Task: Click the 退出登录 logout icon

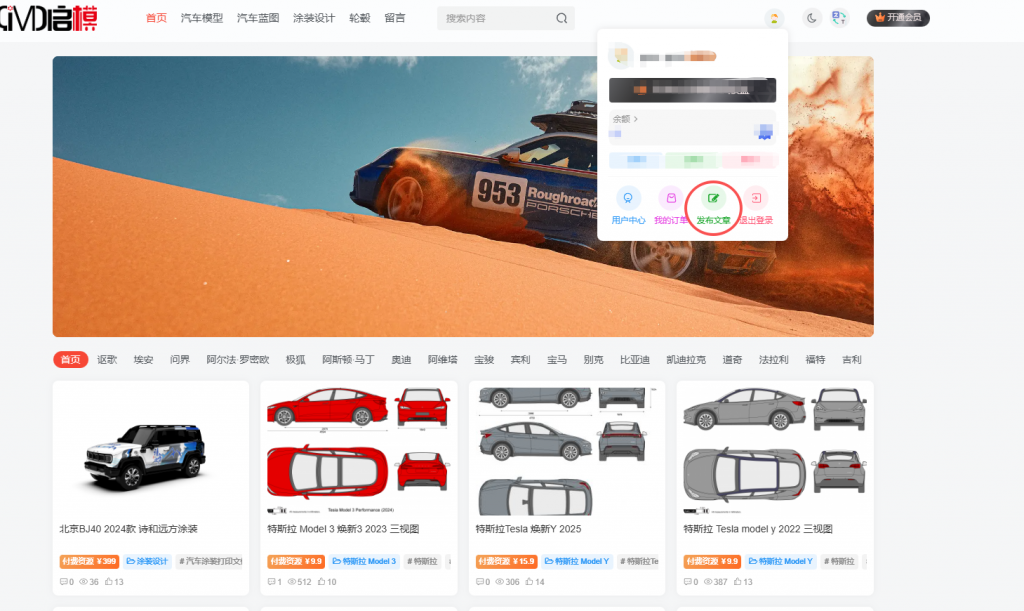Action: [755, 198]
